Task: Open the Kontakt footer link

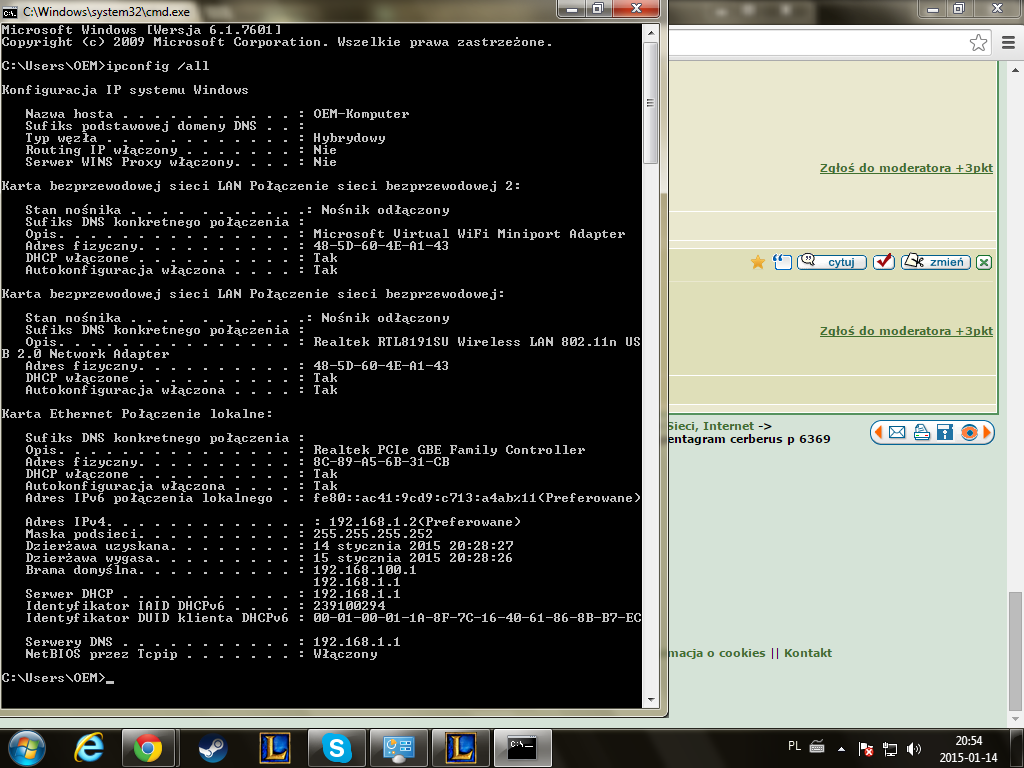Action: coord(808,653)
